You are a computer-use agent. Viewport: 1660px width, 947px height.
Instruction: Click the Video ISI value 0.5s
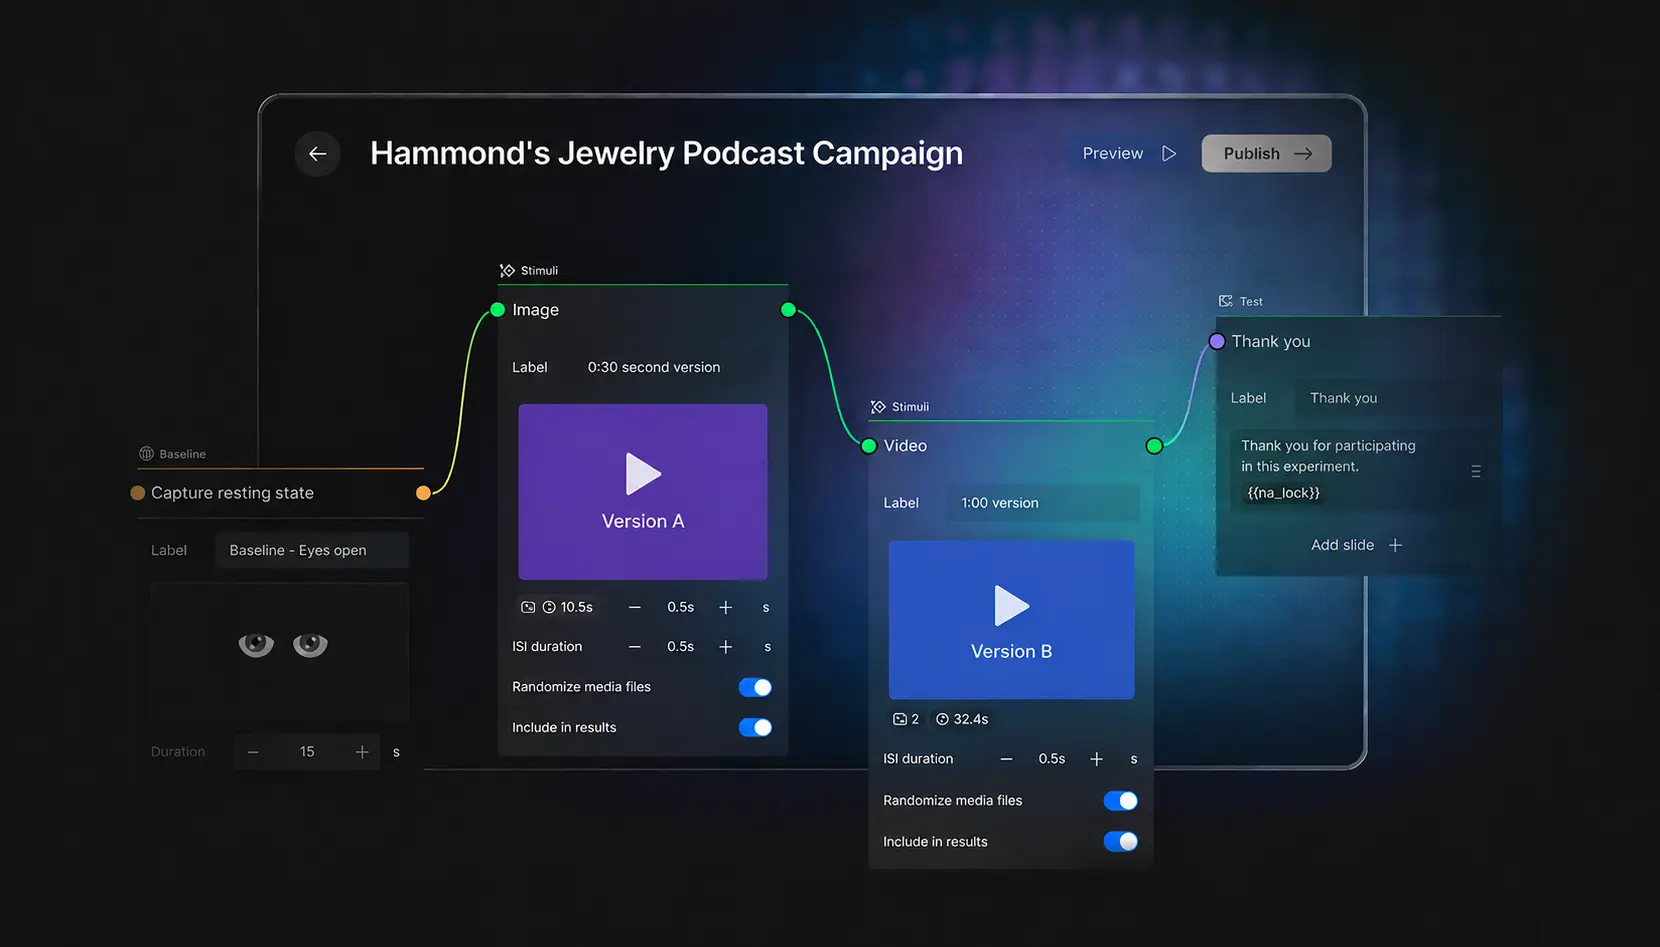click(x=1052, y=759)
